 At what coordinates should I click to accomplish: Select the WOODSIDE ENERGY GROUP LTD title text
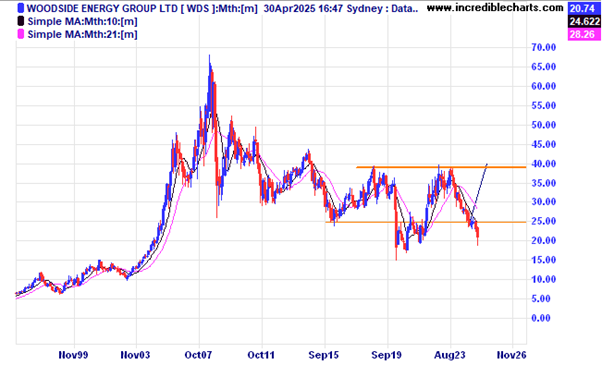(102, 8)
